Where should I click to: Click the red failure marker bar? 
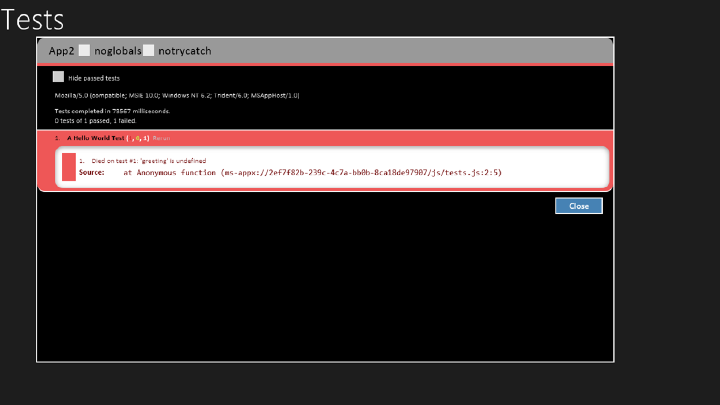pyautogui.click(x=69, y=167)
